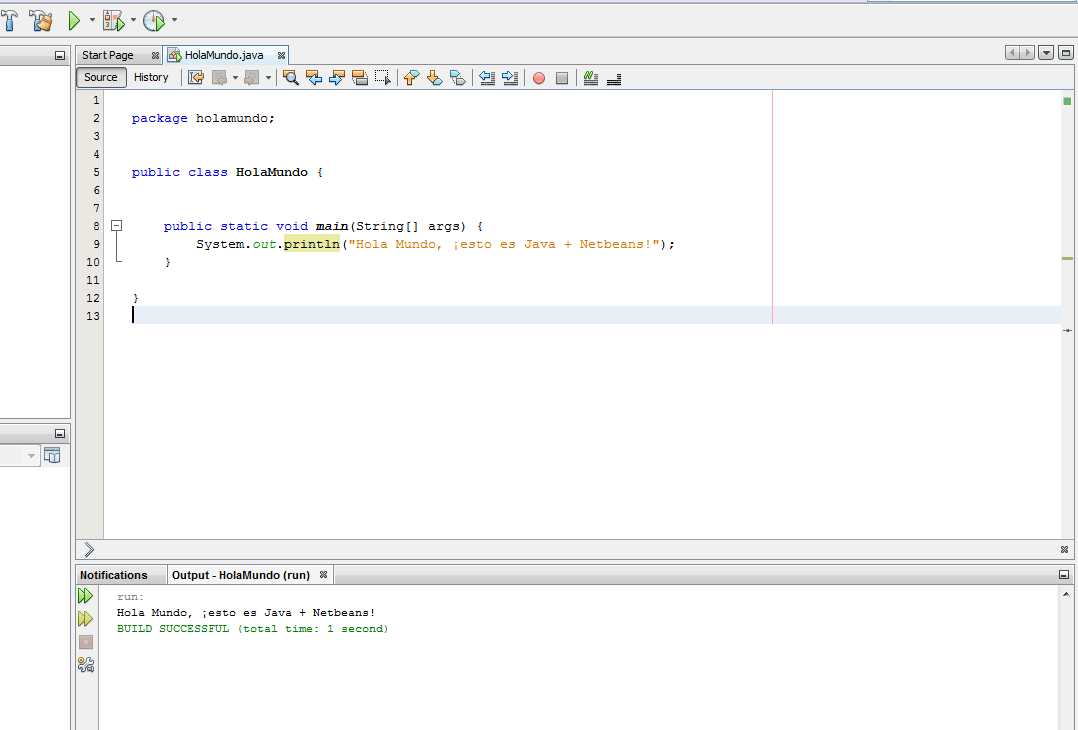This screenshot has height=730, width=1078.
Task: Switch to the Start Page tab
Action: tap(108, 55)
